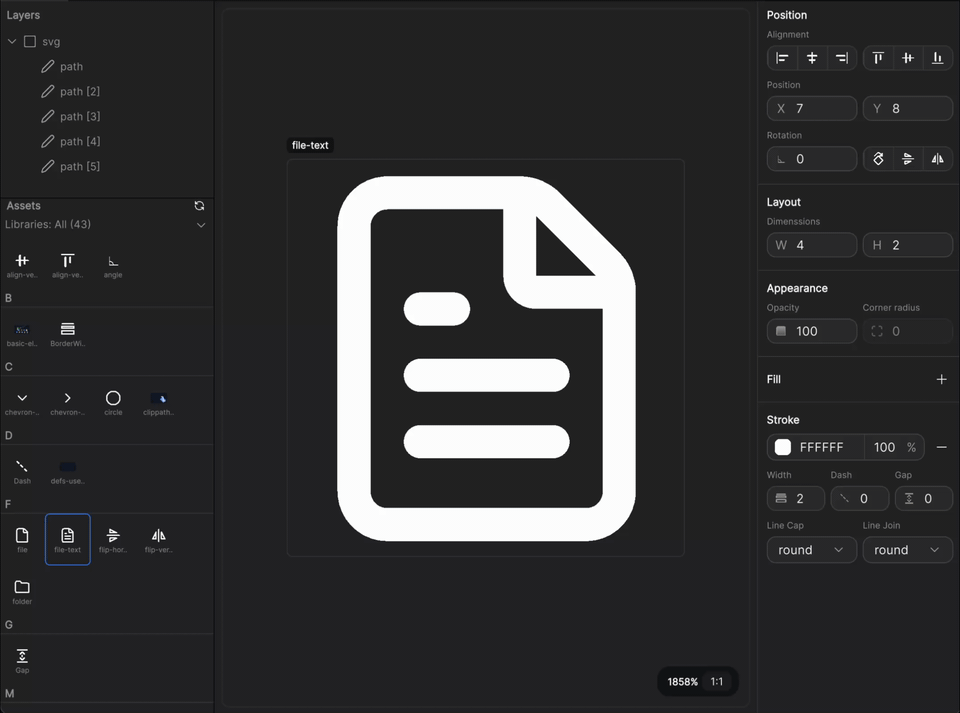This screenshot has width=960, height=713.
Task: Click the stroke Width field
Action: pyautogui.click(x=795, y=498)
